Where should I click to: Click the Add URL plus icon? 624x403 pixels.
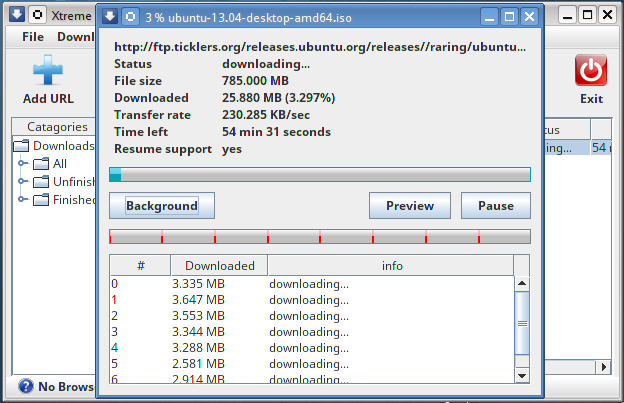[x=48, y=70]
